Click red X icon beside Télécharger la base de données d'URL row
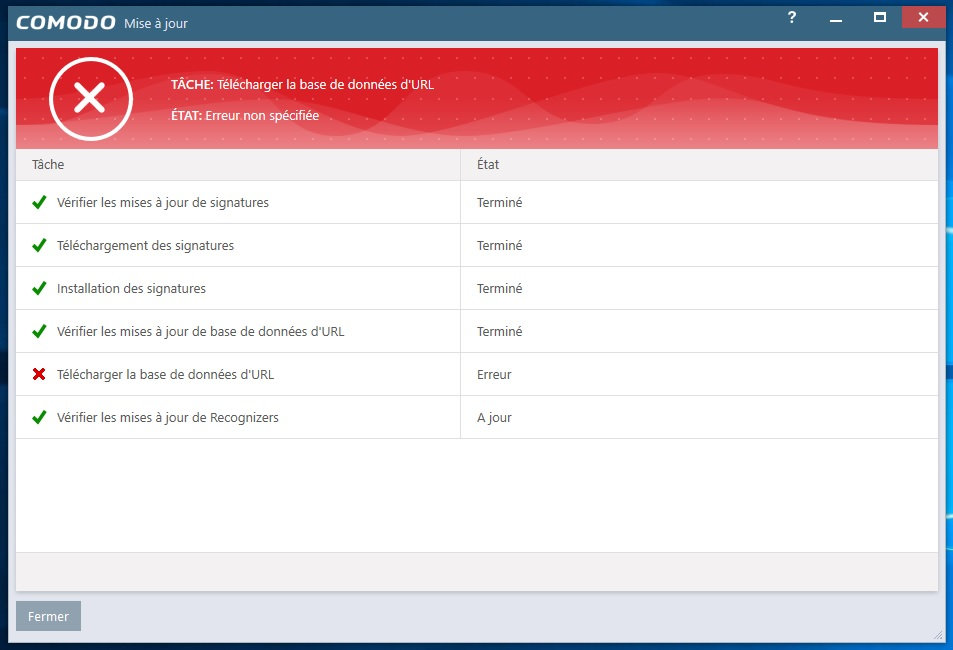 [x=40, y=374]
